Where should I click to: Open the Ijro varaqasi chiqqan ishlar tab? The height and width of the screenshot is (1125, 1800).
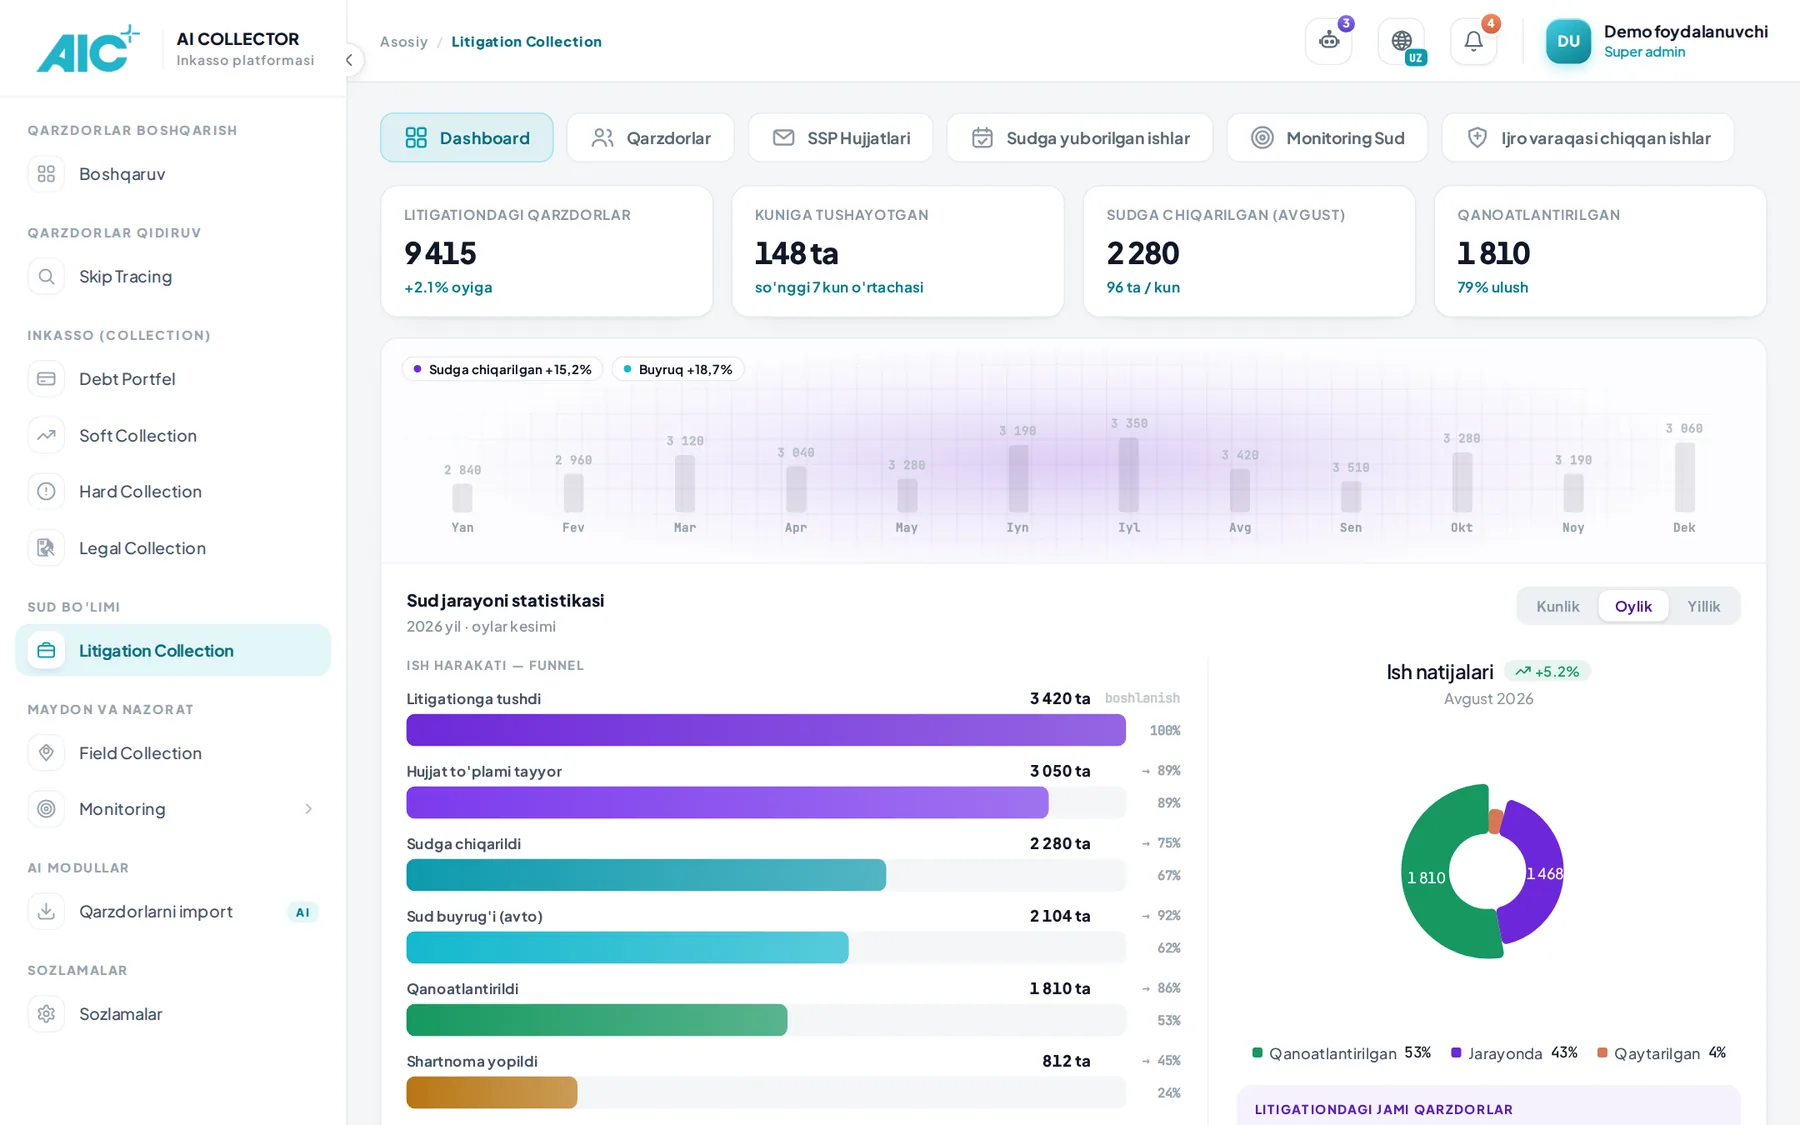point(1588,138)
